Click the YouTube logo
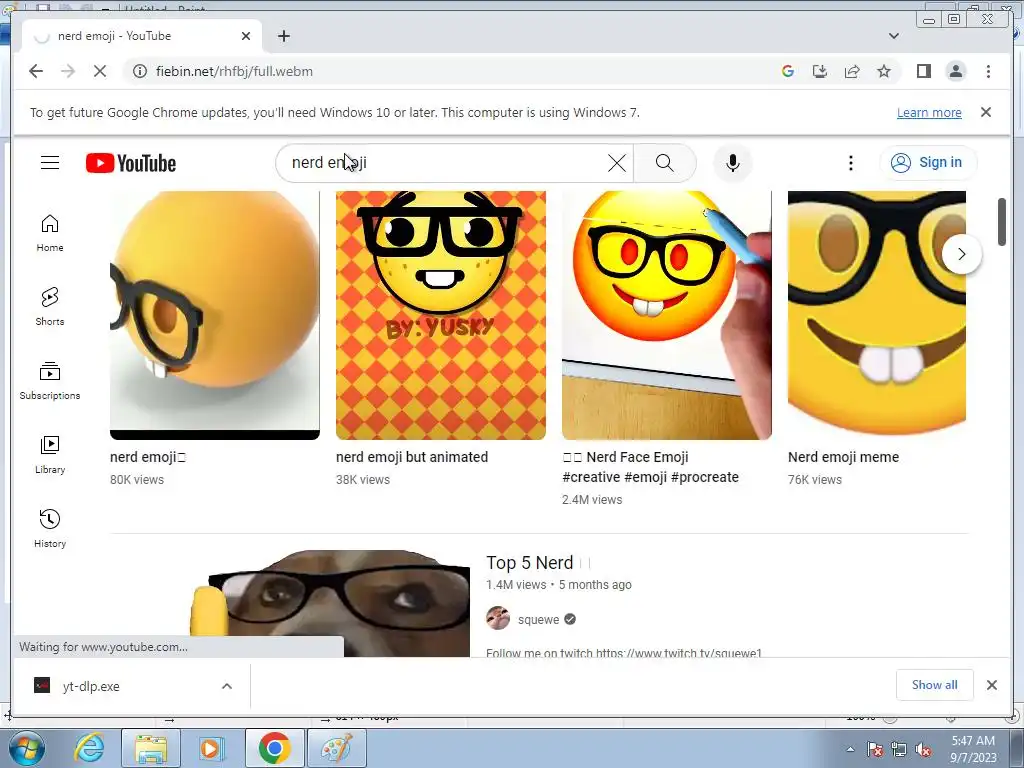1024x768 pixels. click(x=131, y=163)
